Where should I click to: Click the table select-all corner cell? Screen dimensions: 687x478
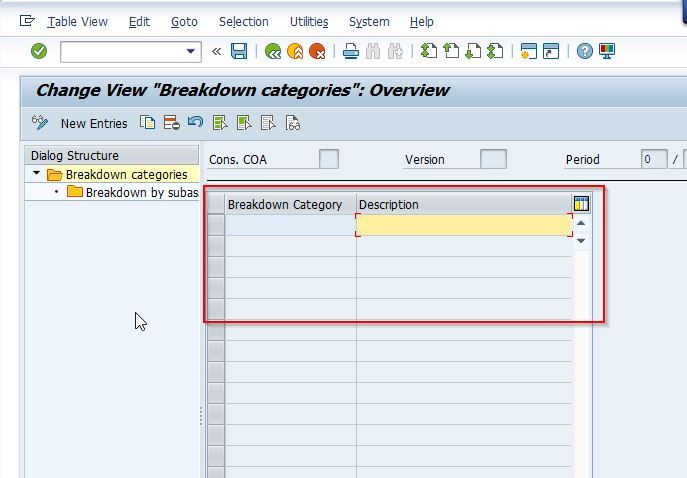point(216,204)
